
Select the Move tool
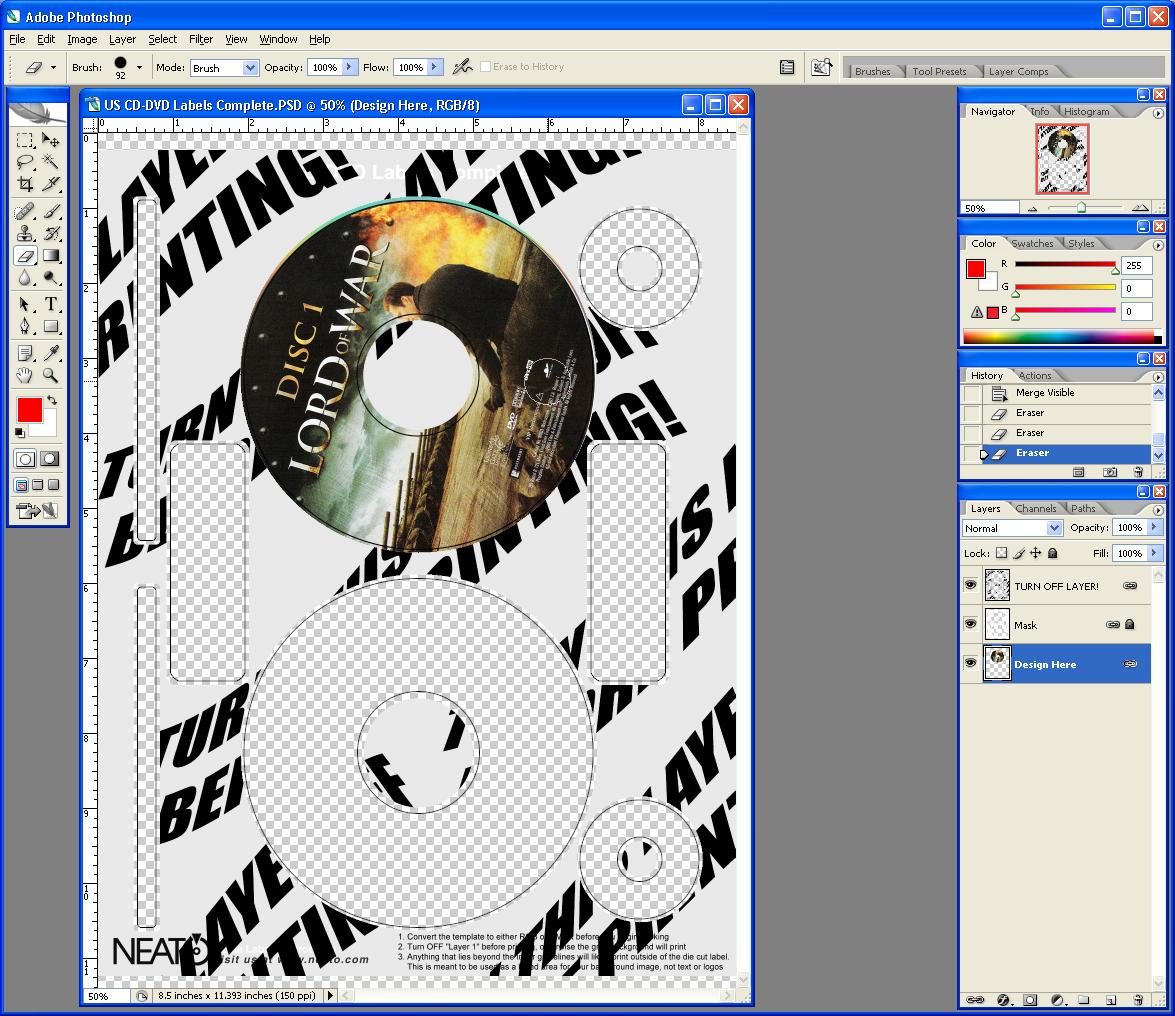point(51,140)
